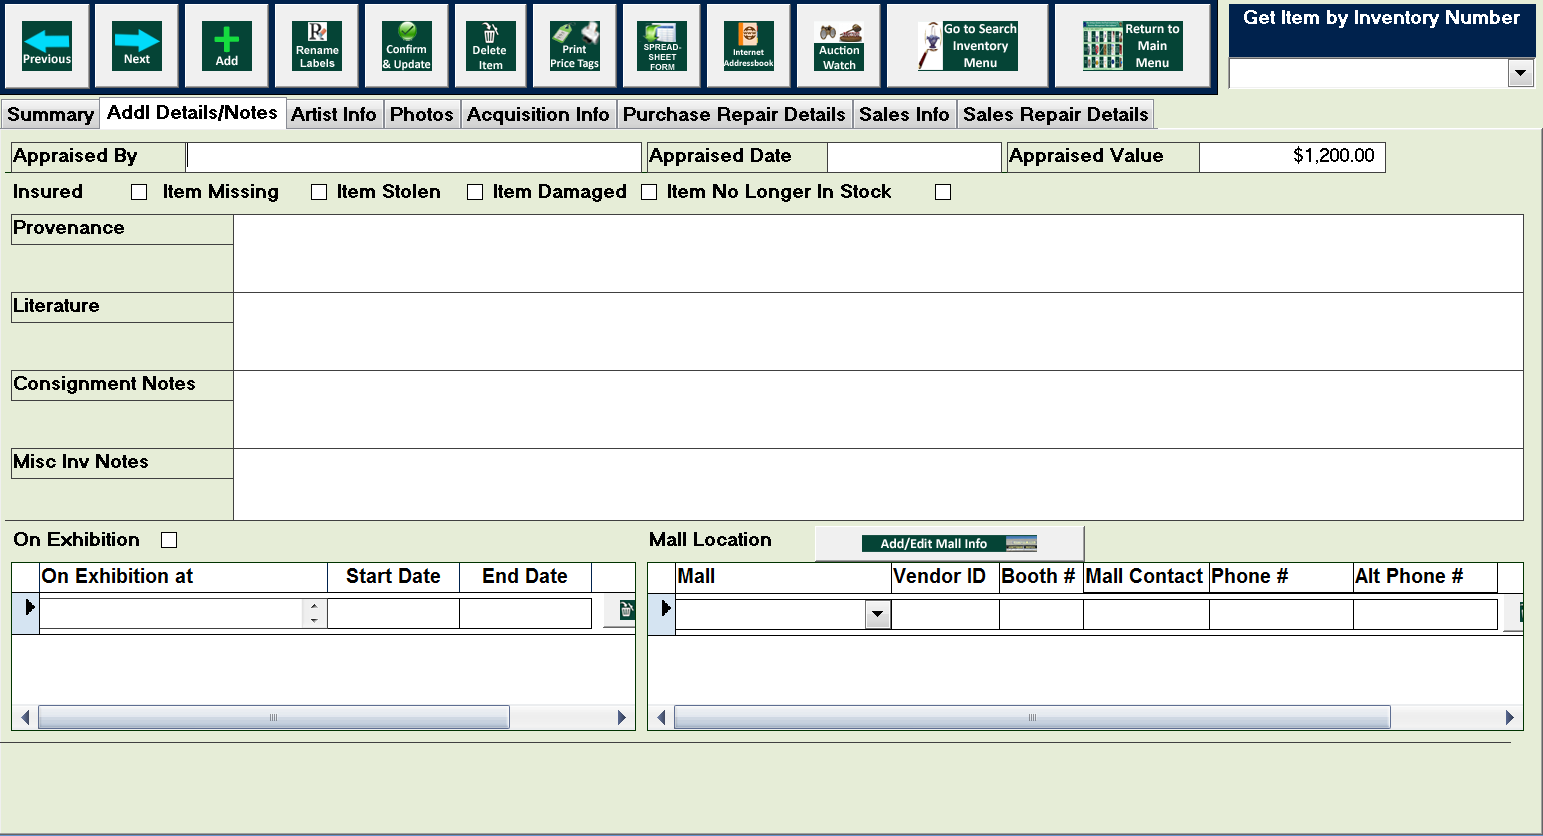Enable Item No Longer In Stock
Viewport: 1543px width, 836px height.
click(x=943, y=192)
